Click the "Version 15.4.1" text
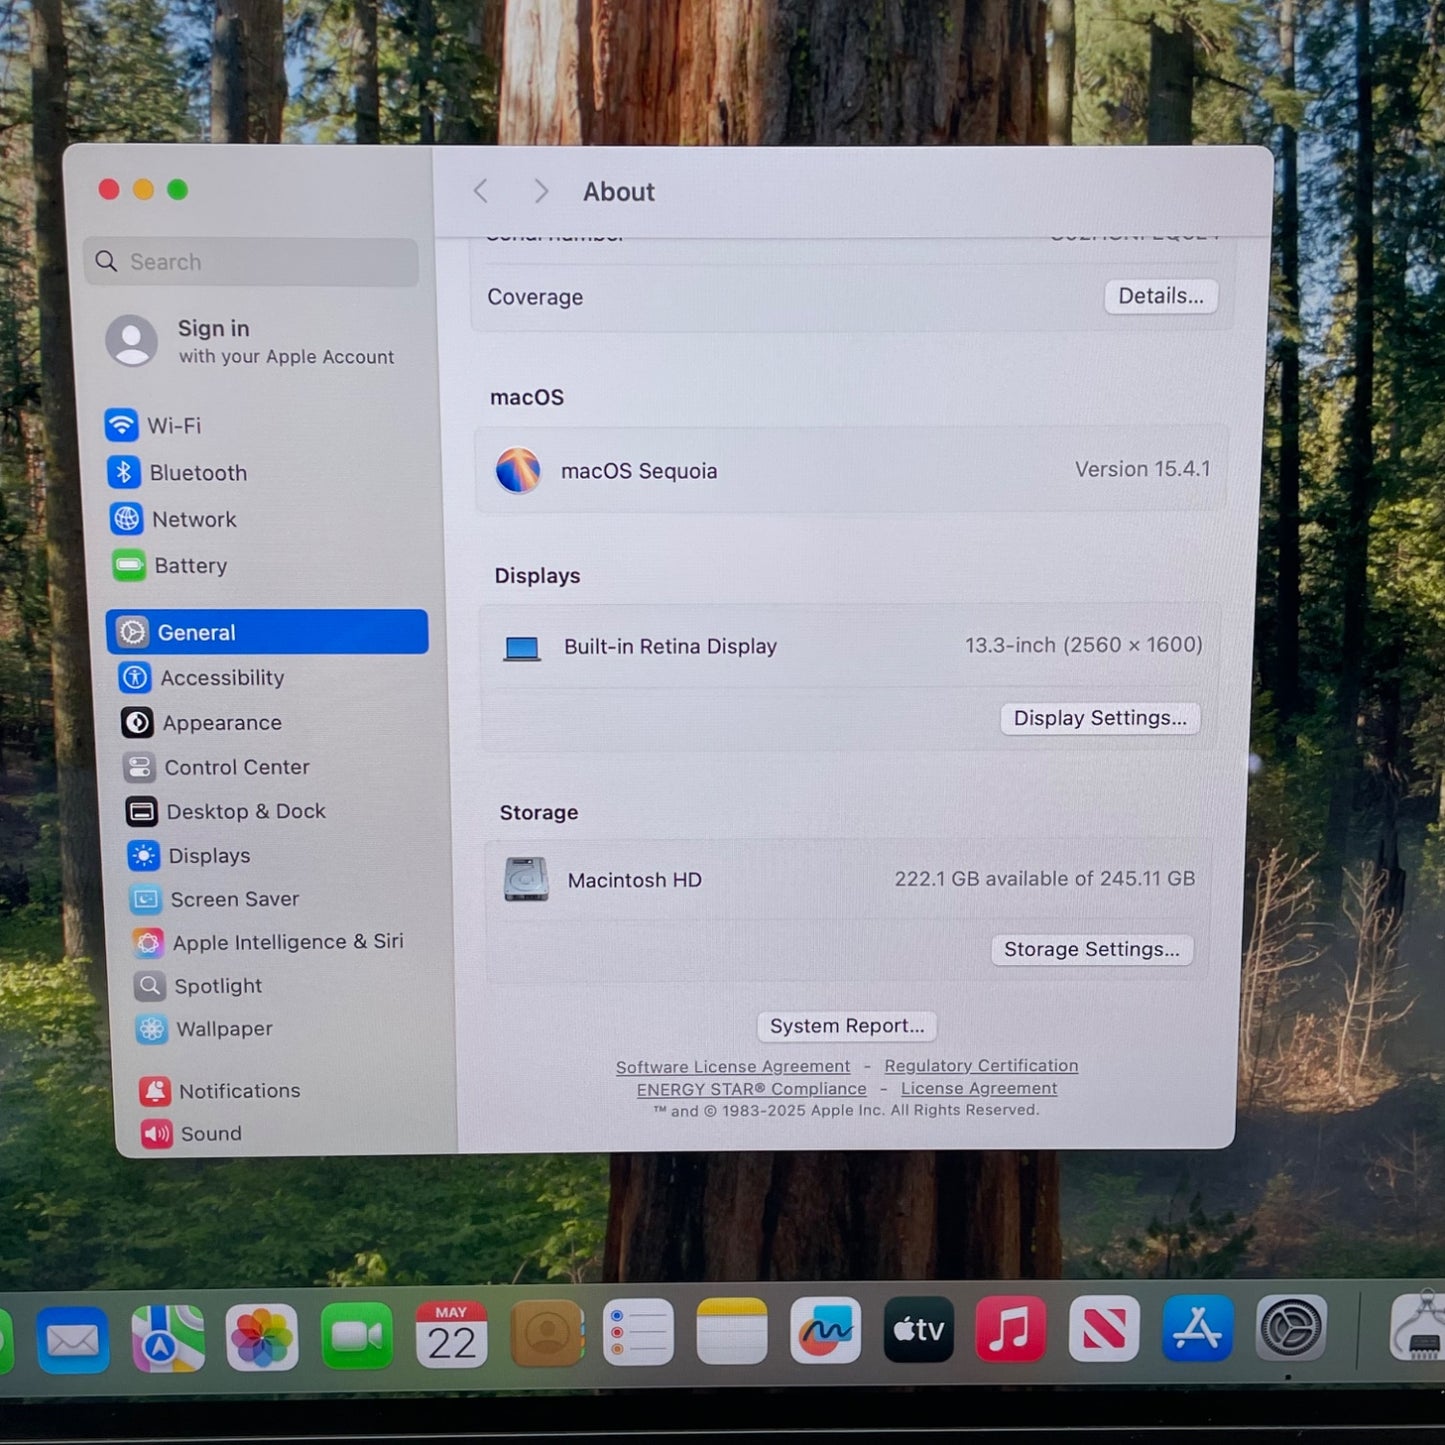Viewport: 1445px width, 1445px height. [1142, 469]
